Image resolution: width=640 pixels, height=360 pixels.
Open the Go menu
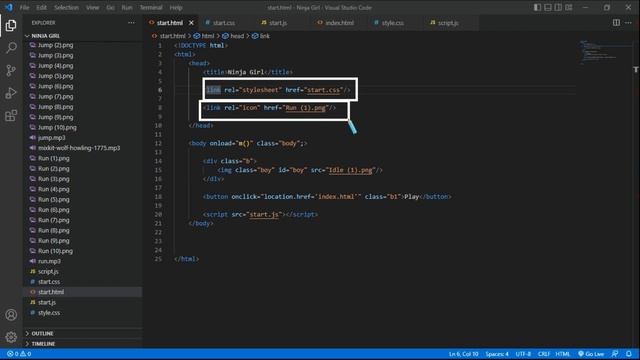pos(111,7)
